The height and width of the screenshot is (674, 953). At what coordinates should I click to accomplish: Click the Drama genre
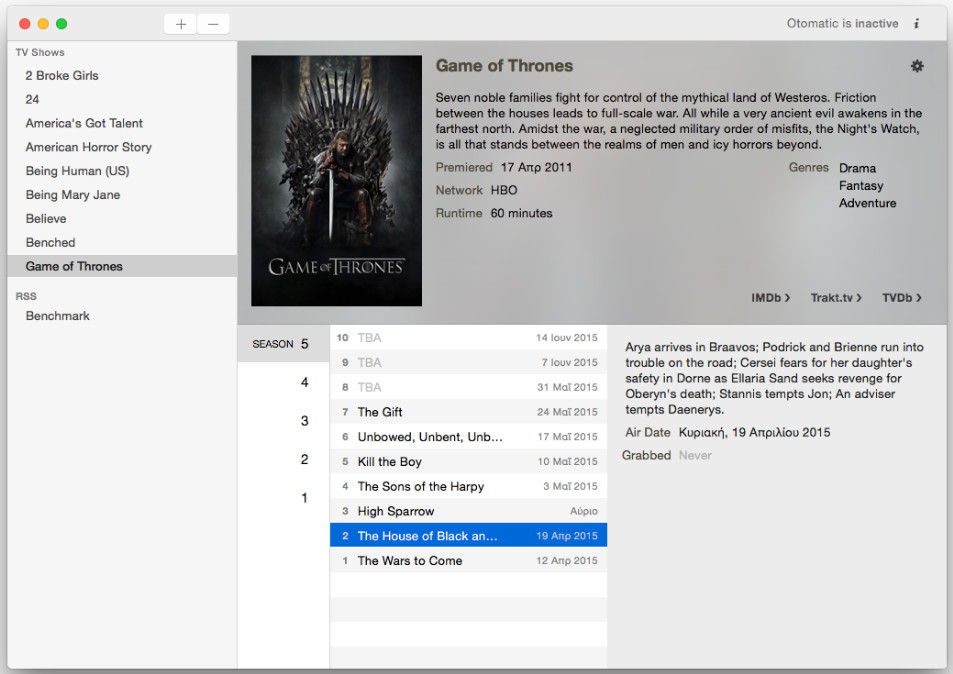coord(857,168)
